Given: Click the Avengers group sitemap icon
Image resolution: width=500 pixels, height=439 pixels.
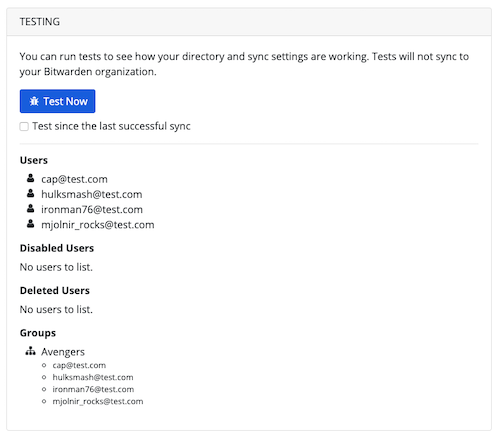Looking at the screenshot, I should (x=30, y=351).
